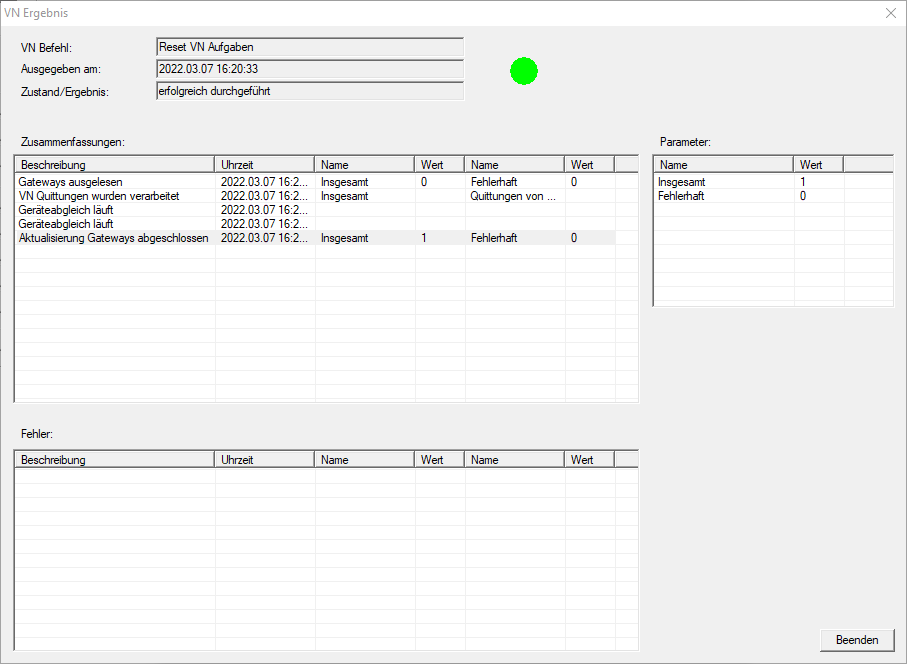Close the VN Ergebnis dialog window

(x=890, y=14)
